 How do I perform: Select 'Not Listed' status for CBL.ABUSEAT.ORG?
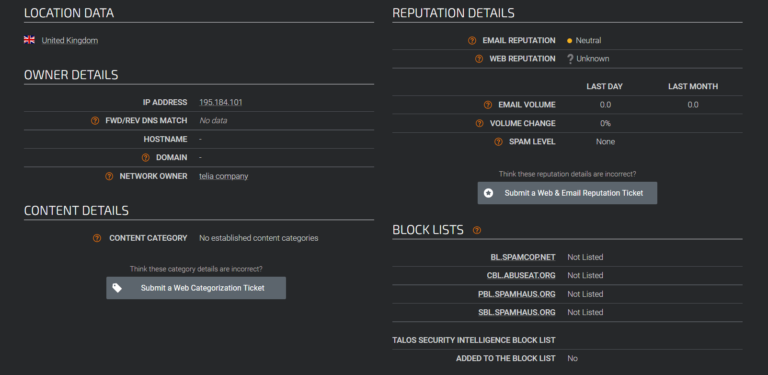coord(585,276)
